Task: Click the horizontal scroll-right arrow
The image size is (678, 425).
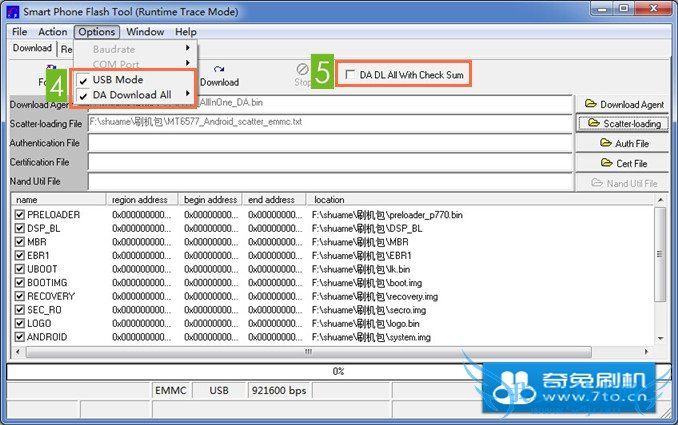Action: pos(646,352)
